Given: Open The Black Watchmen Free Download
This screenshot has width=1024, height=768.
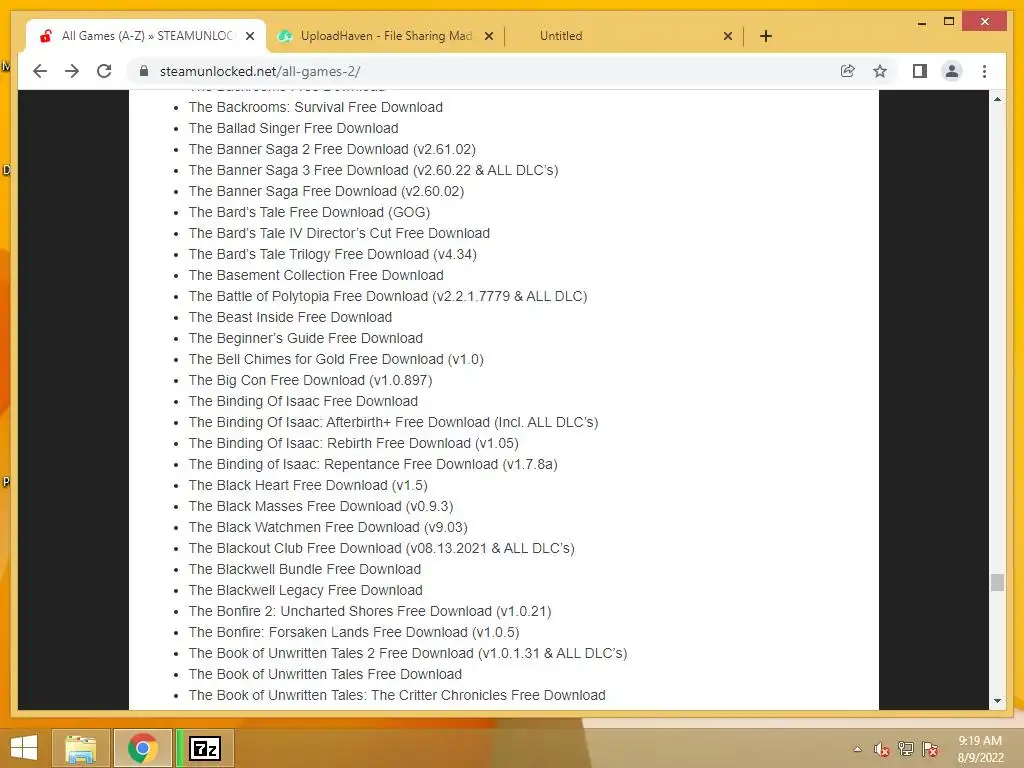Looking at the screenshot, I should [x=328, y=527].
